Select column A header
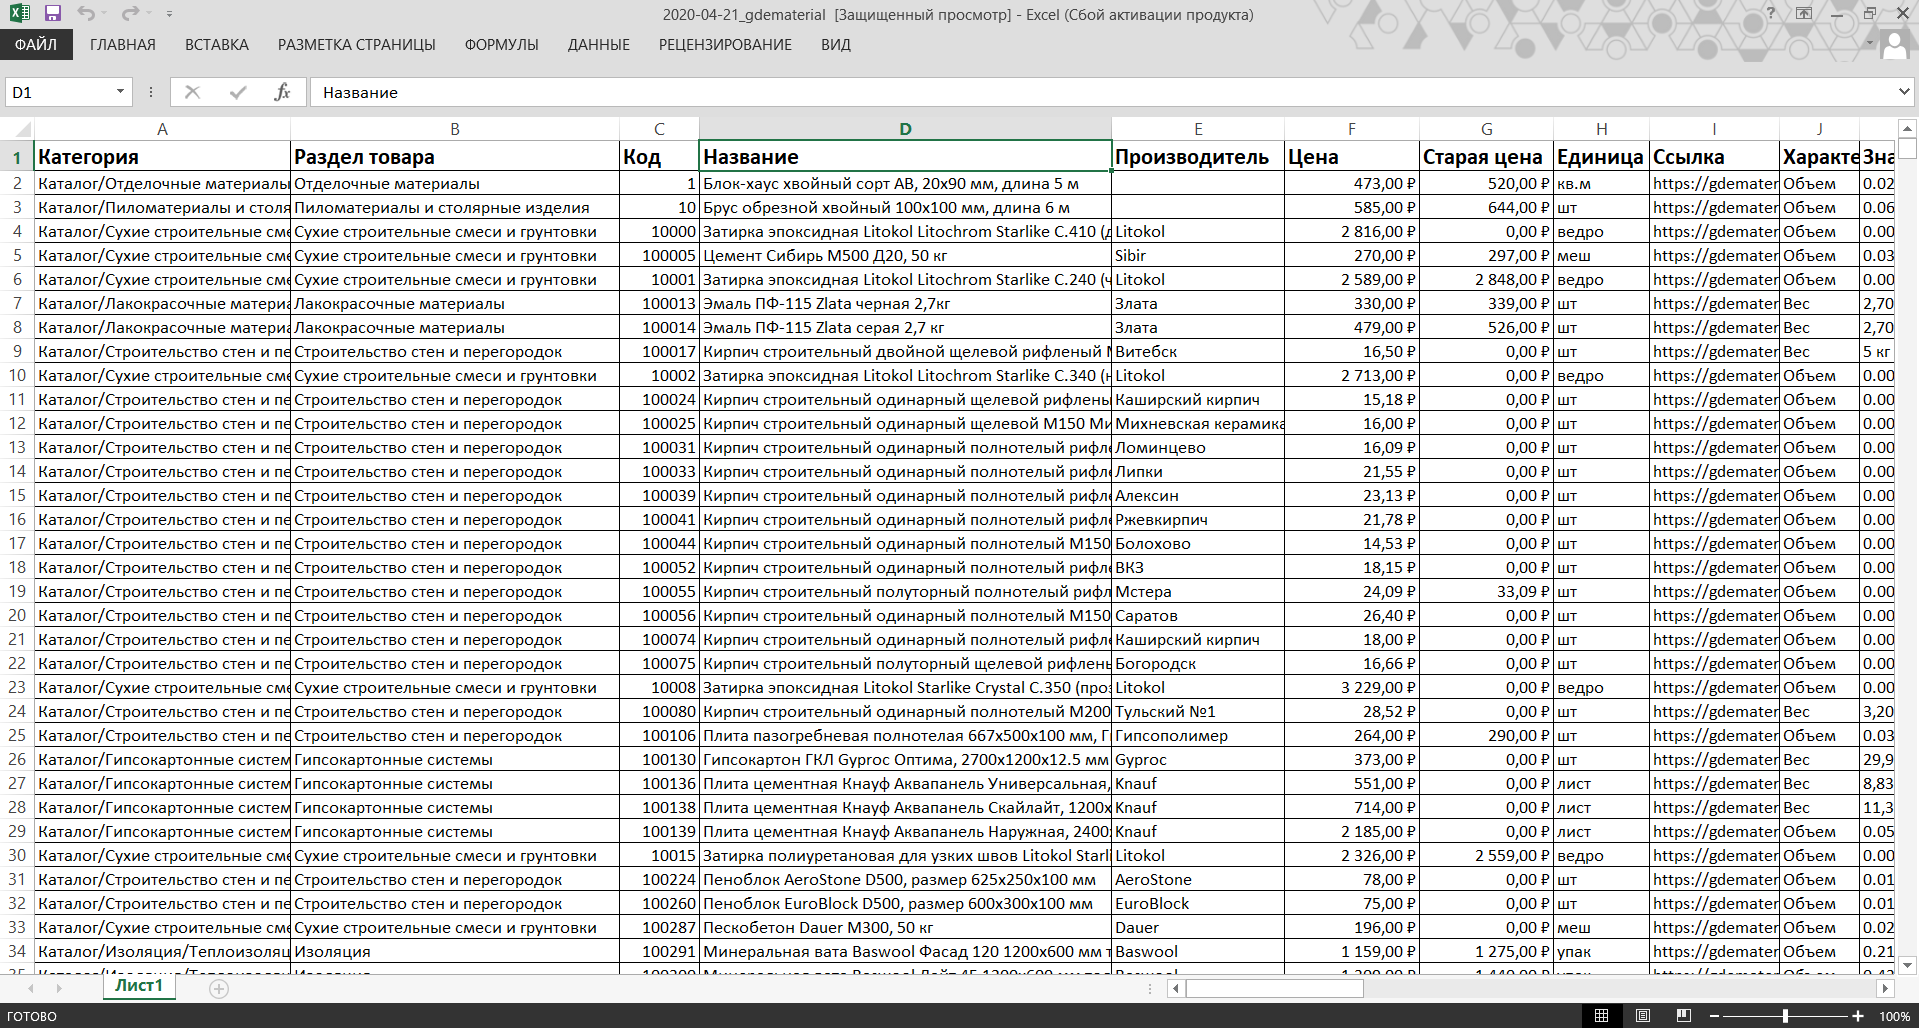 pos(162,129)
